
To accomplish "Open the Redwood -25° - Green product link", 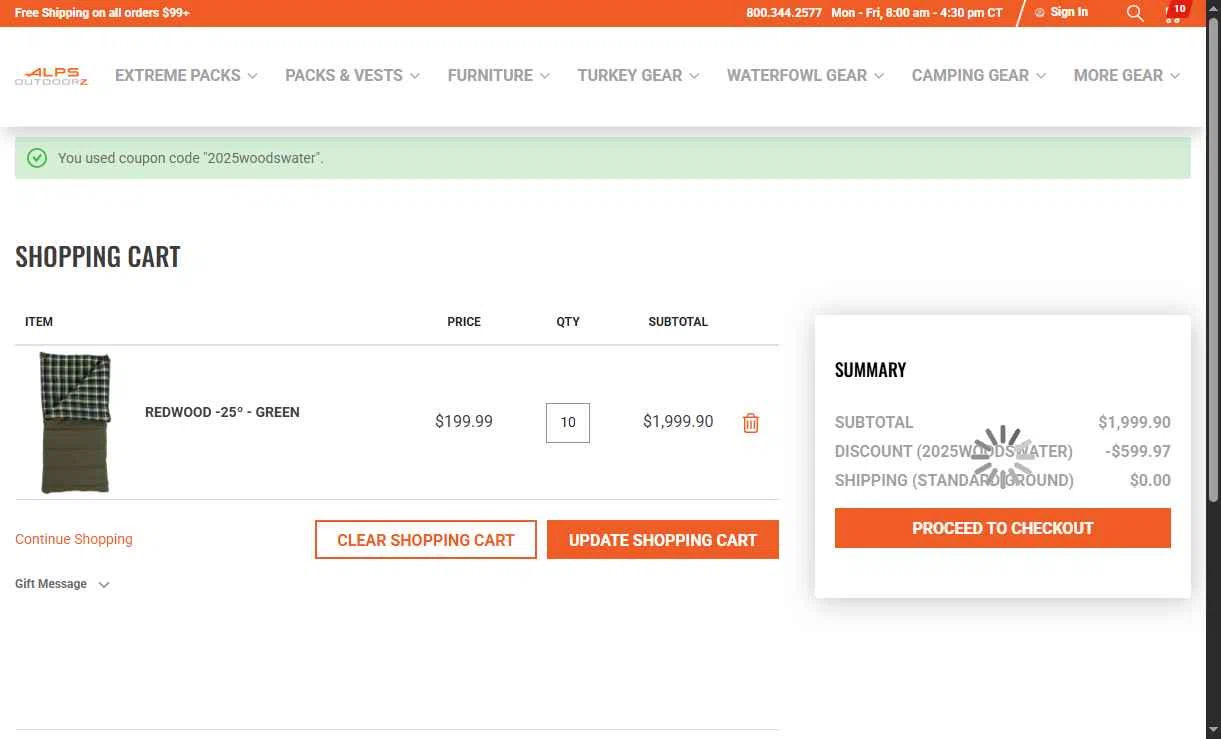I will 222,412.
